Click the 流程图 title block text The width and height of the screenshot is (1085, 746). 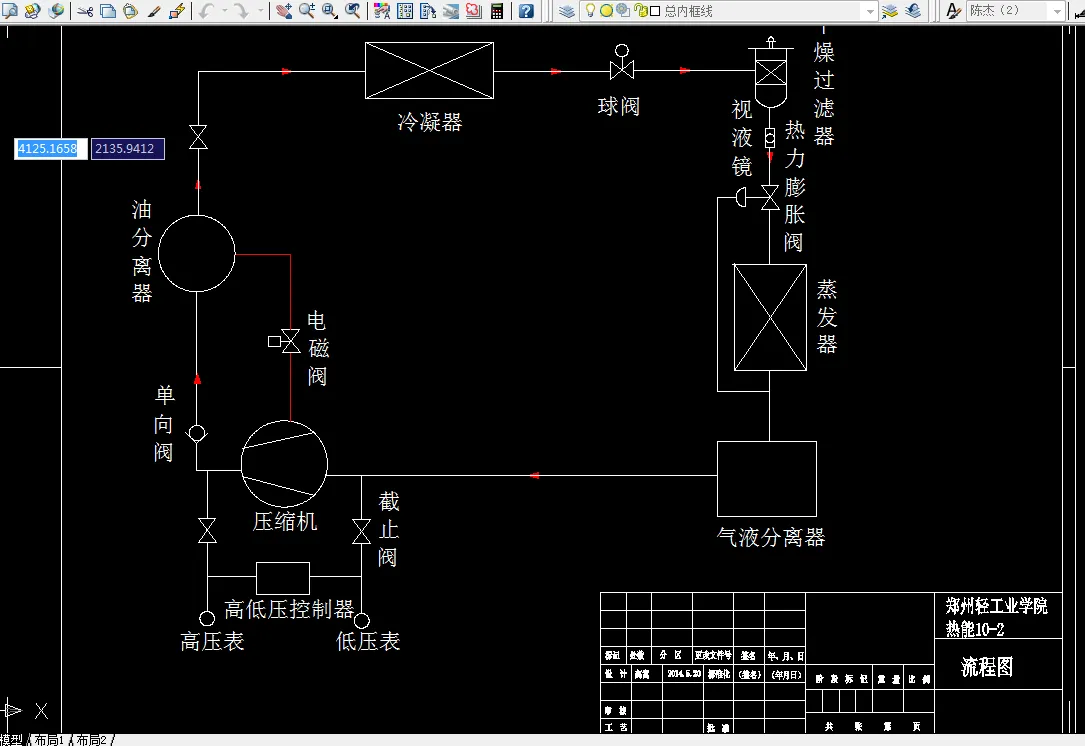point(987,667)
